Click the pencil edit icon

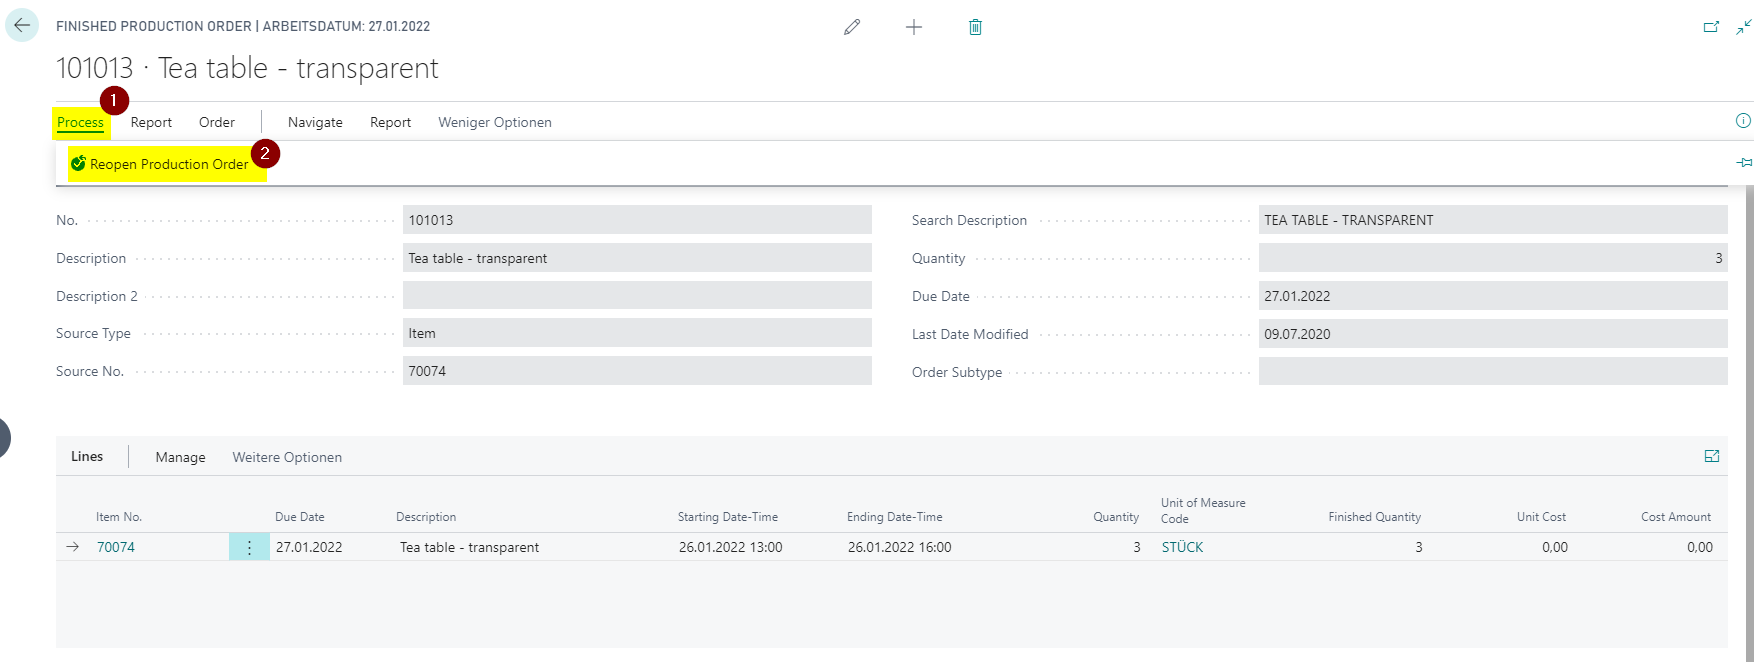(852, 27)
